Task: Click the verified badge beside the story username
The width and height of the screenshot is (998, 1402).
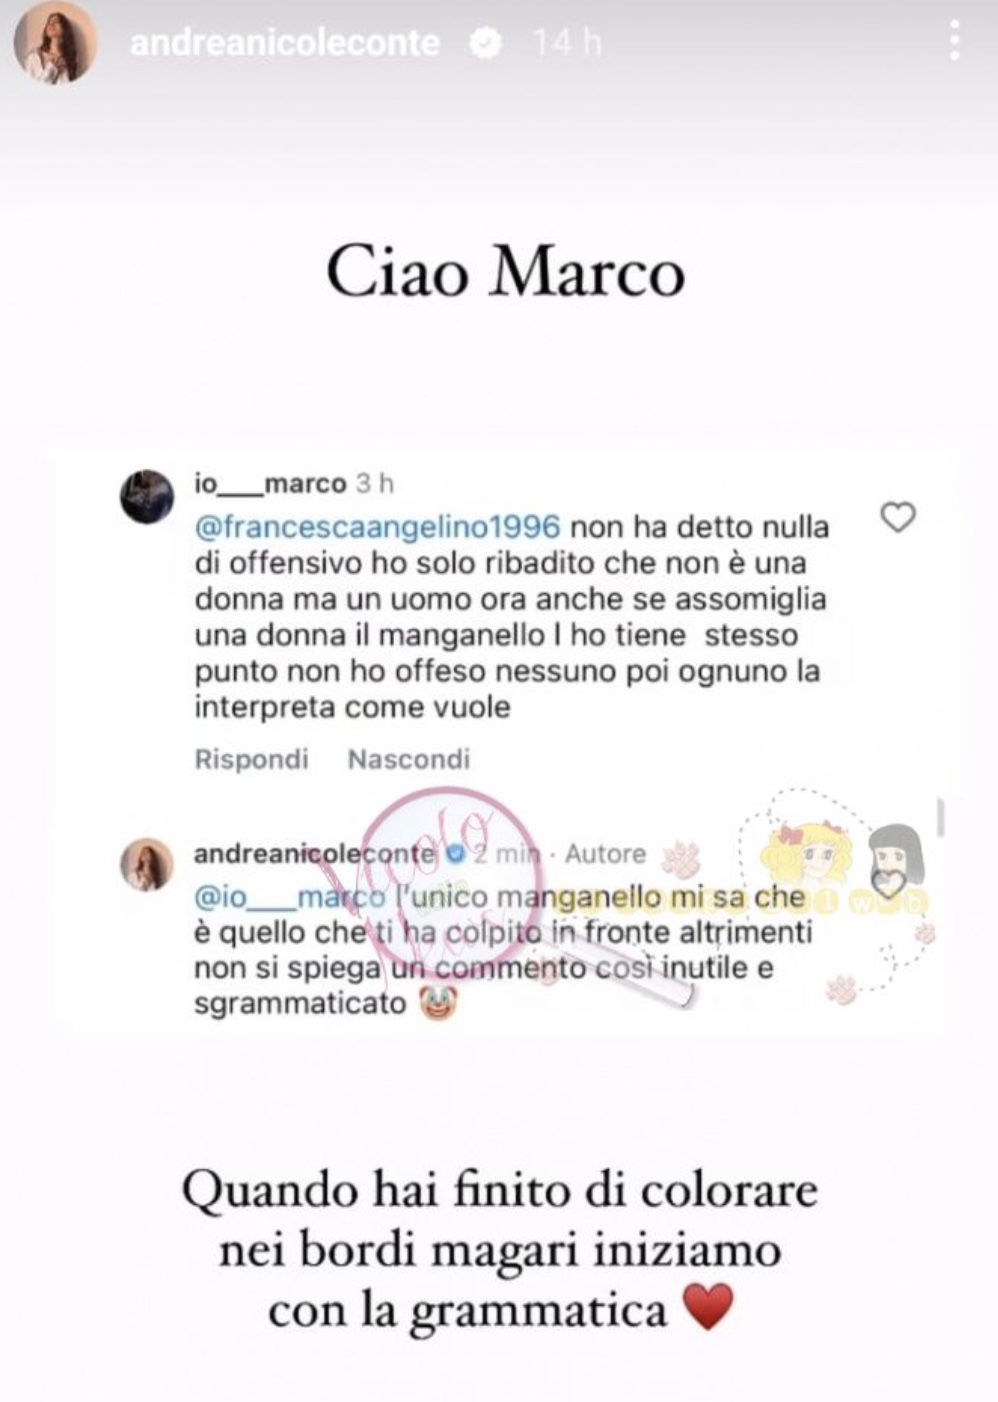Action: 487,43
